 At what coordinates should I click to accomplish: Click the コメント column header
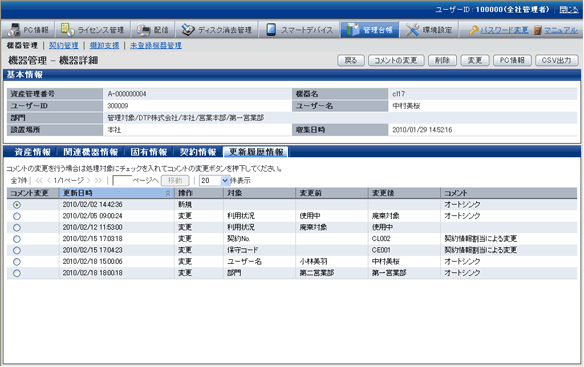click(x=509, y=193)
